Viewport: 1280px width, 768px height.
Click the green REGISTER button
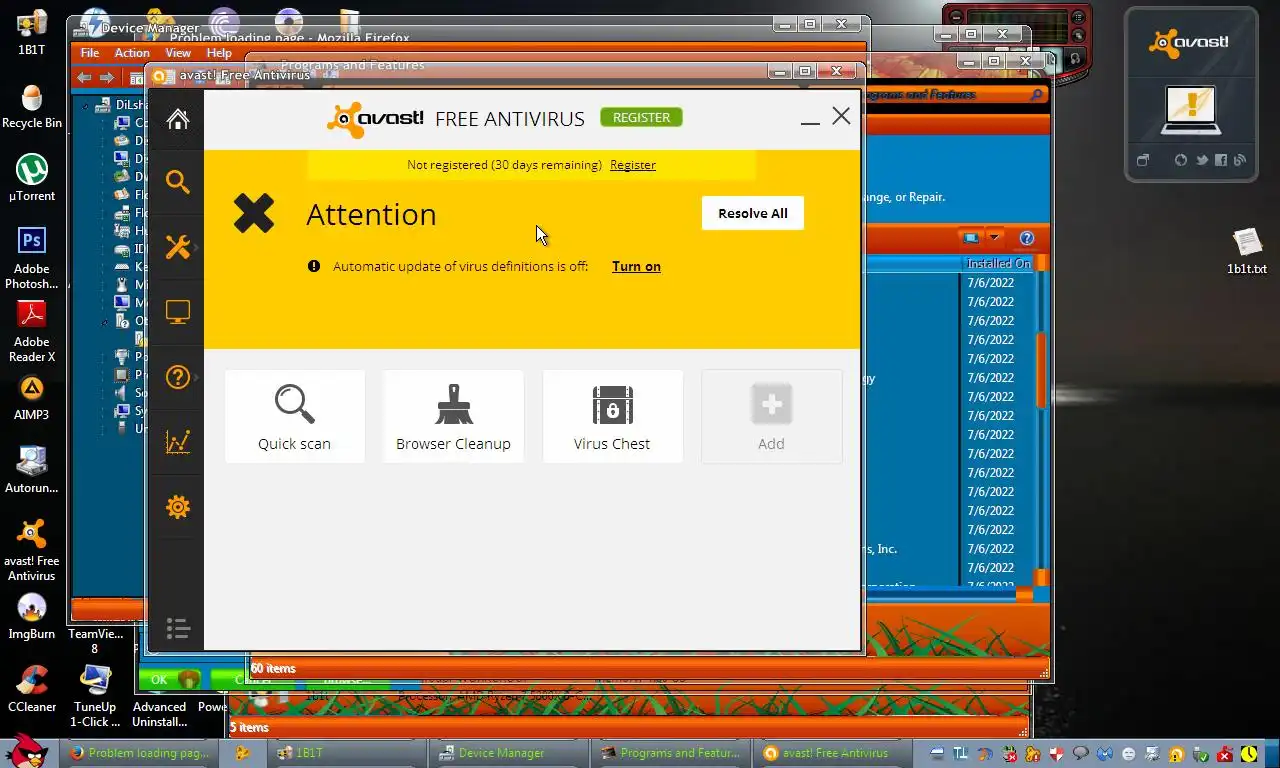(x=641, y=117)
